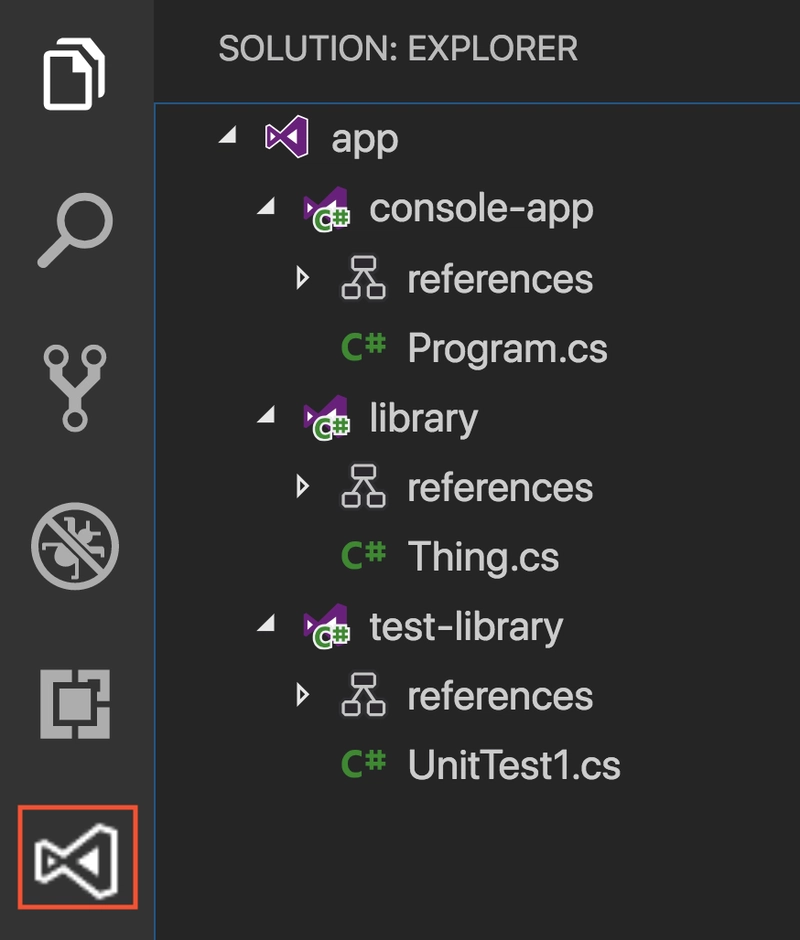The width and height of the screenshot is (800, 940).
Task: Select the library project name
Action: 423,418
